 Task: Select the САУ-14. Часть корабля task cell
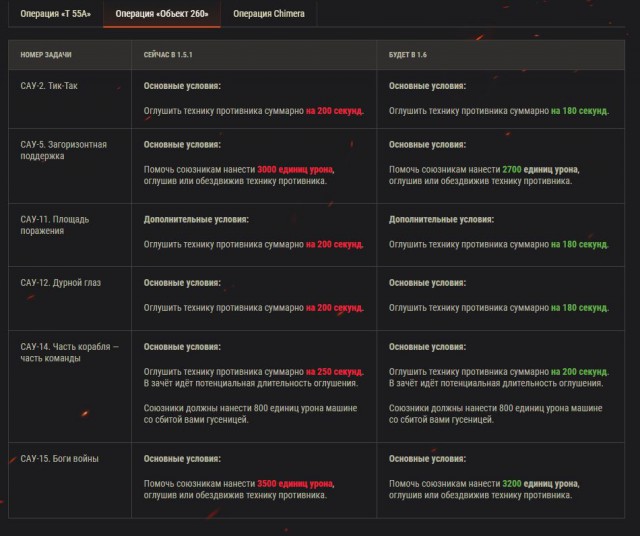[70, 386]
